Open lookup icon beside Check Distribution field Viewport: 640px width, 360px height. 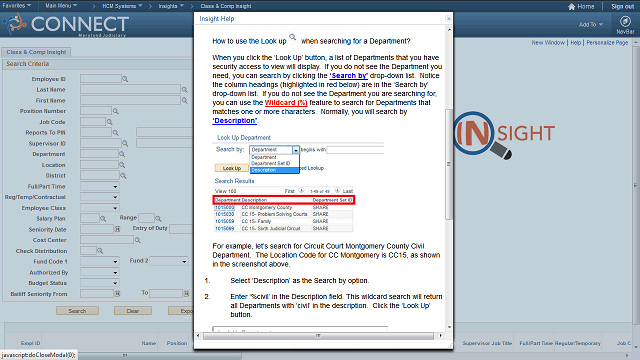point(100,251)
